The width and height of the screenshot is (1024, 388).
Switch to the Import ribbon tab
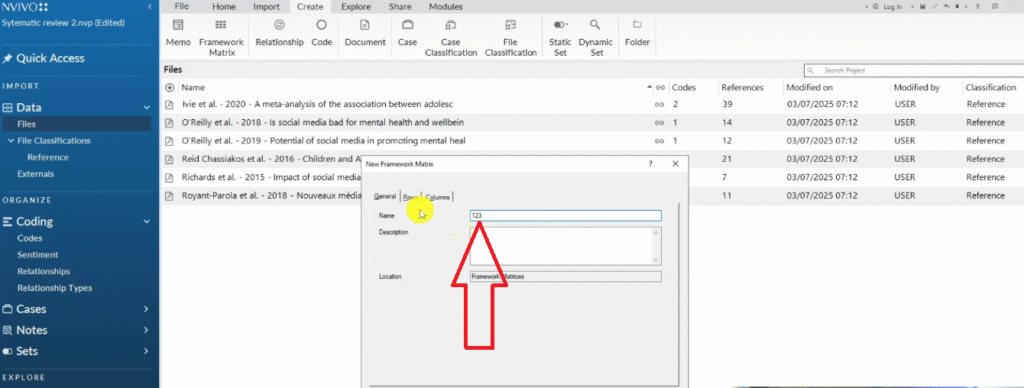click(266, 7)
